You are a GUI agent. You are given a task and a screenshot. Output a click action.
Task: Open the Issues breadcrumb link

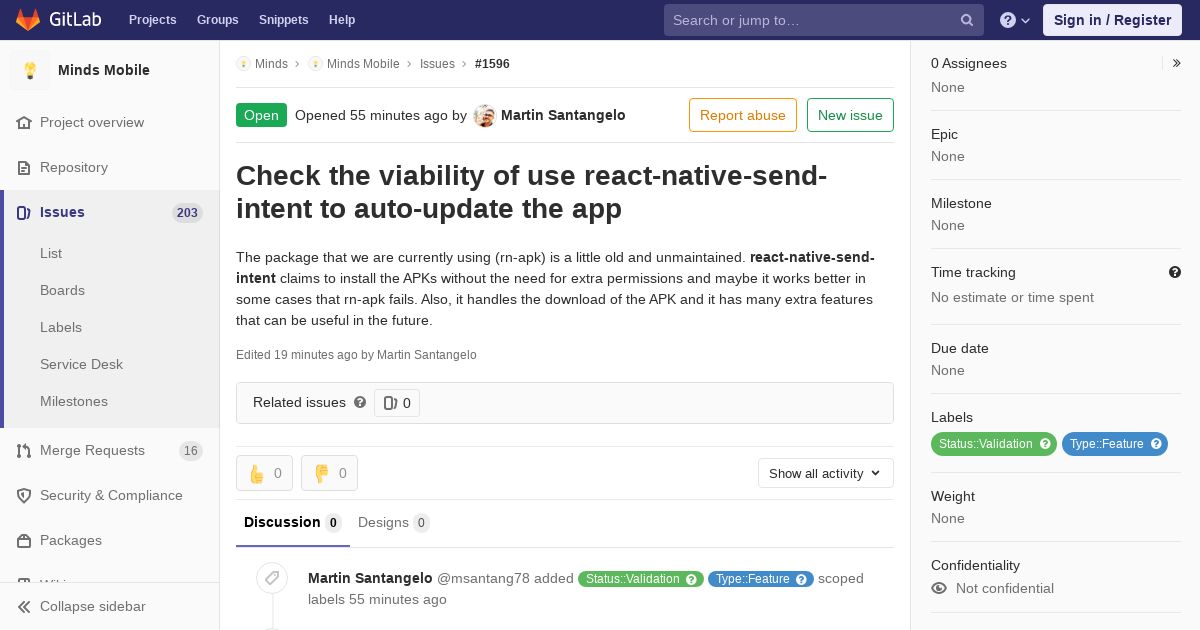point(437,64)
